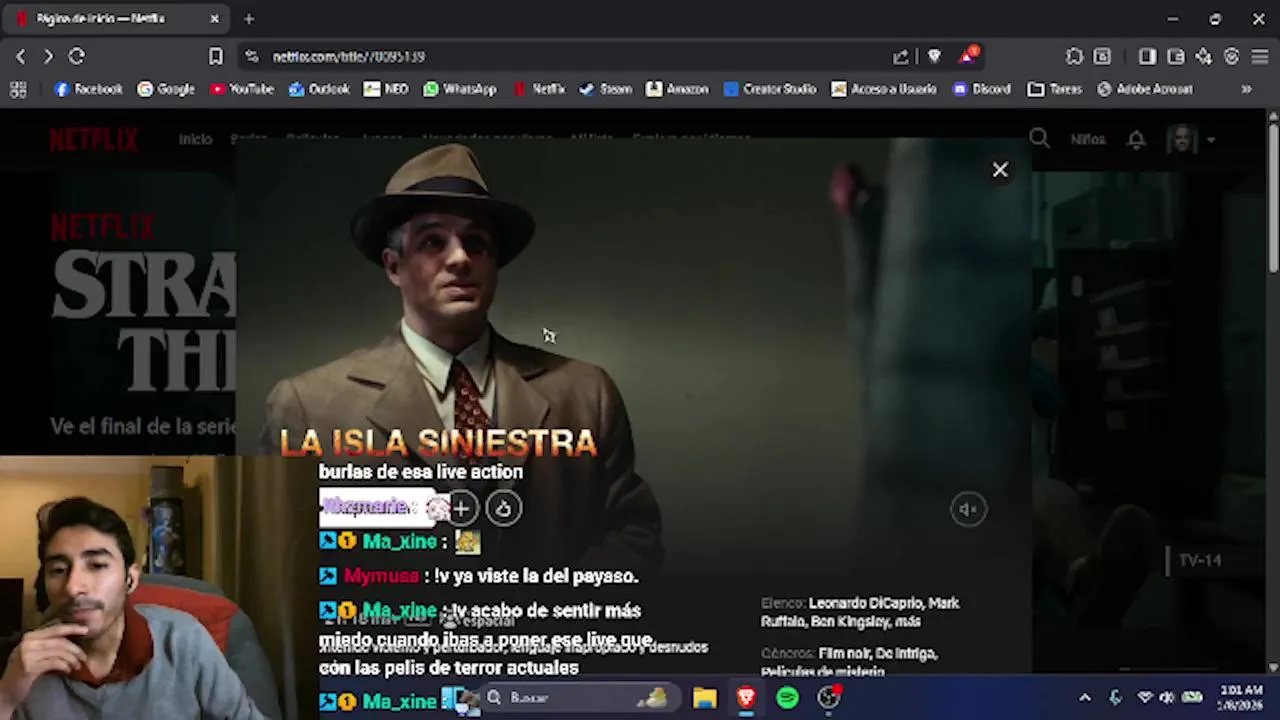This screenshot has height=720, width=1280.
Task: Show more bookmarks with the double chevron
Action: (x=1246, y=89)
